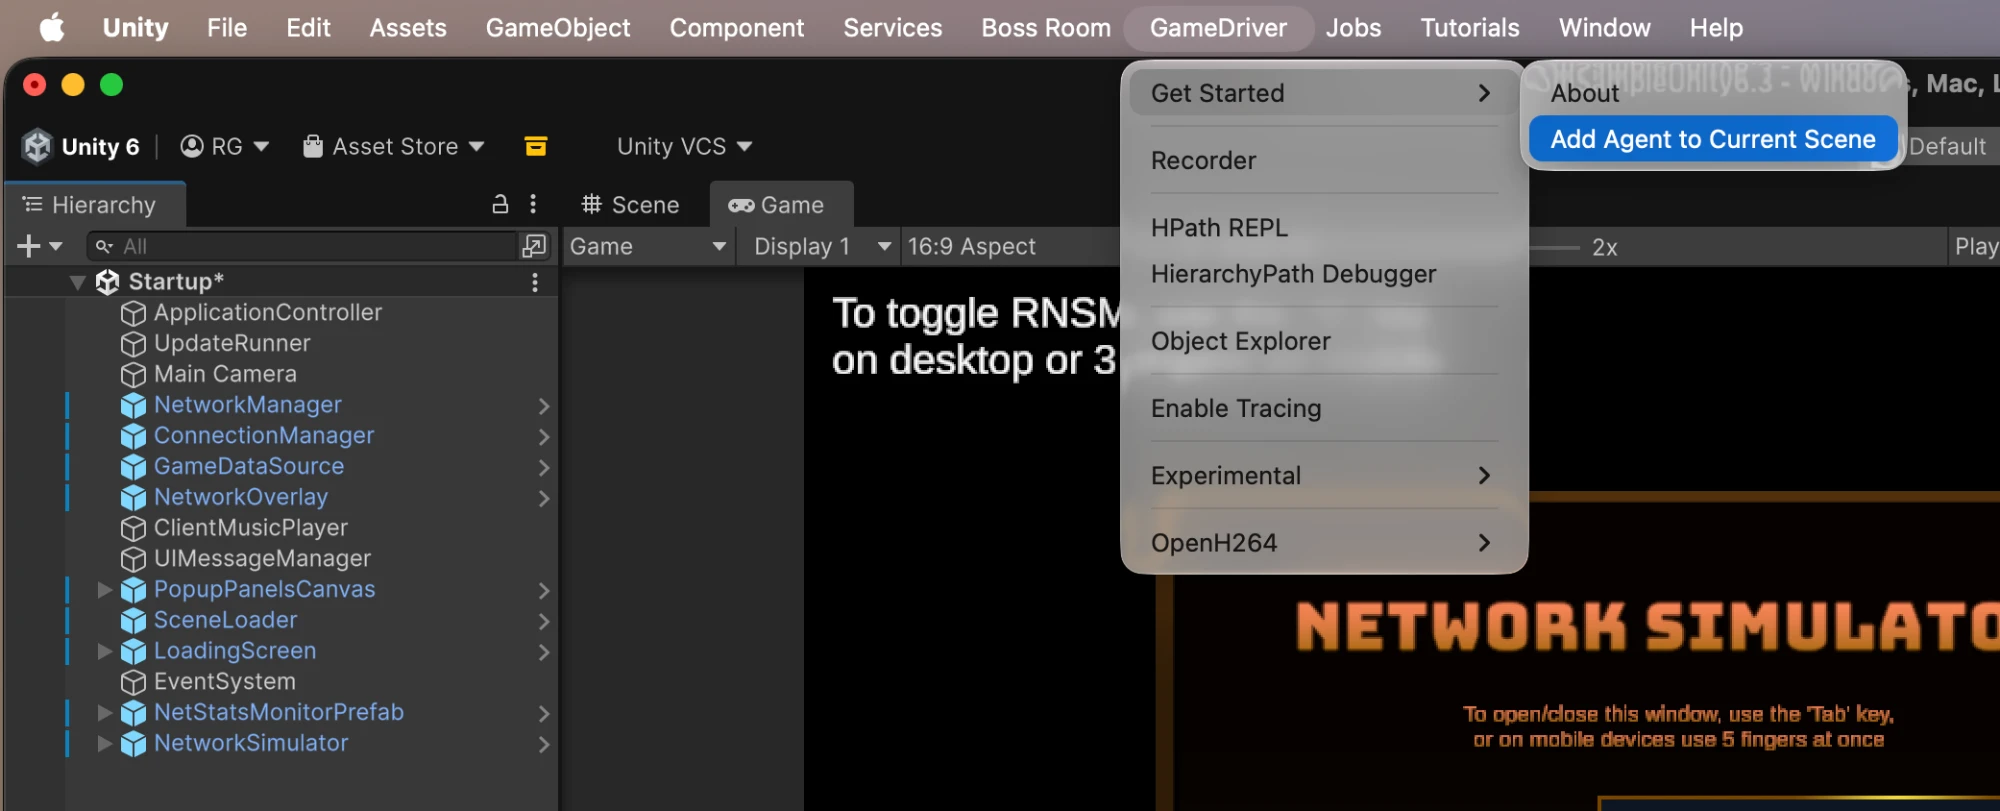Click Add Agent to Current Scene
Viewport: 2000px width, 811px height.
[x=1712, y=139]
